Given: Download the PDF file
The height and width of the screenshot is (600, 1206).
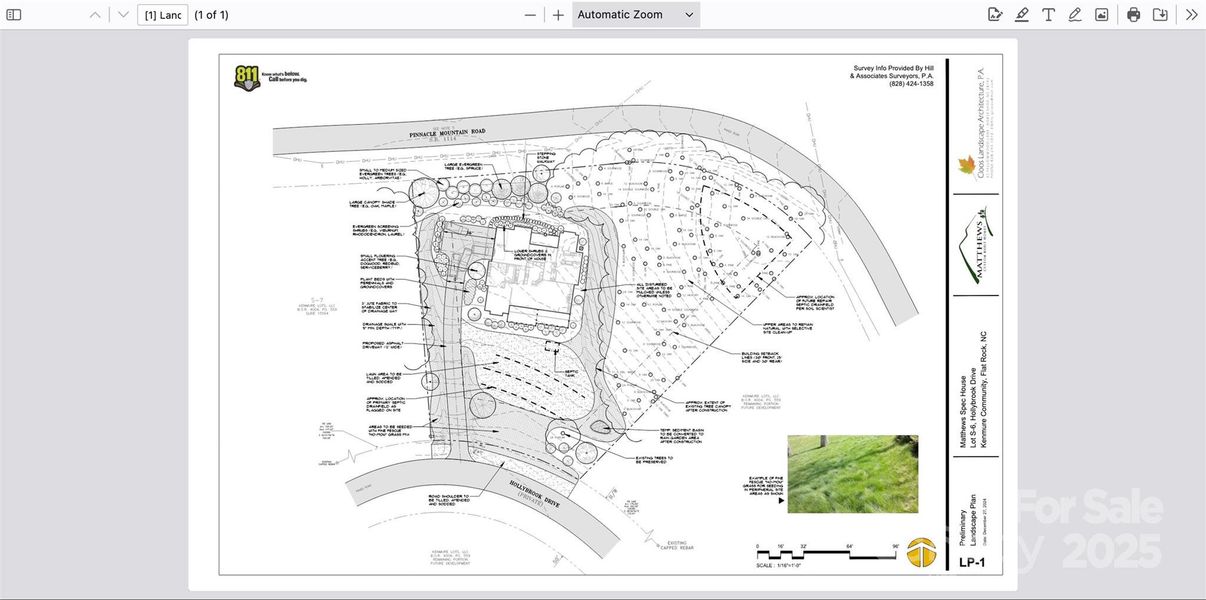Looking at the screenshot, I should 1160,15.
